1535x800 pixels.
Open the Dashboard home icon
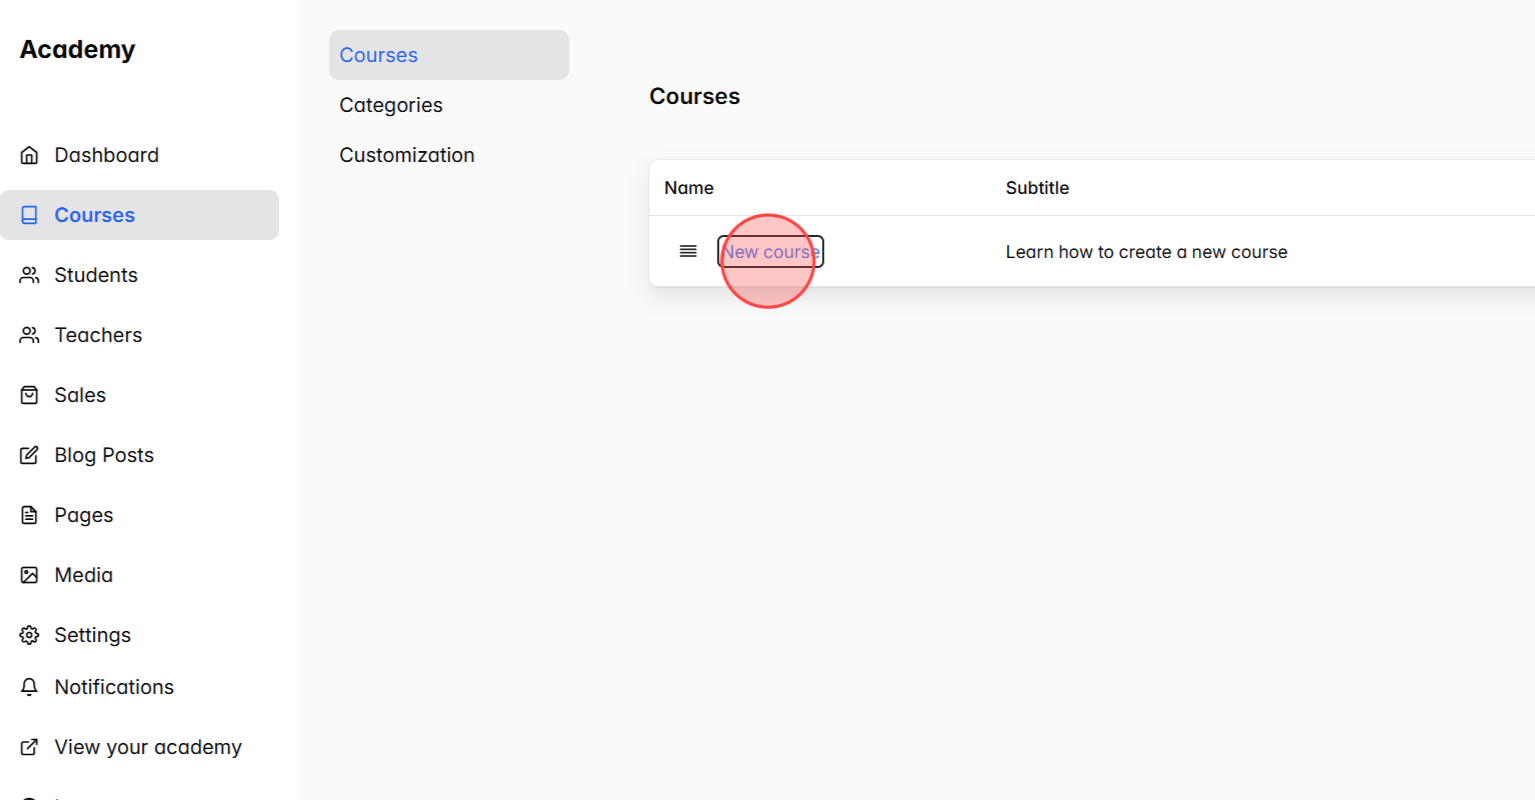click(x=30, y=154)
